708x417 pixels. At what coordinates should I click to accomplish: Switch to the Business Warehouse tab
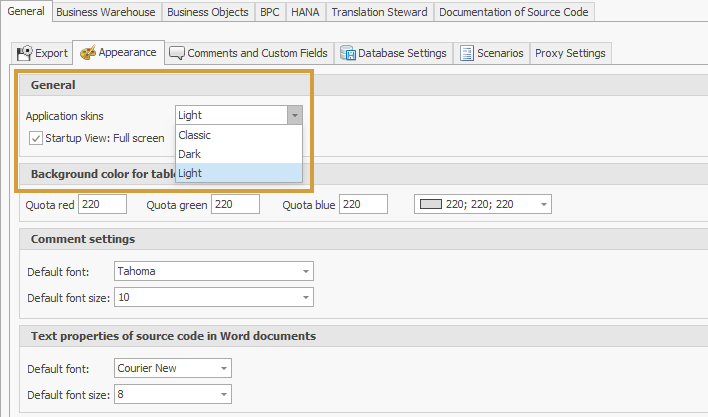(x=105, y=12)
